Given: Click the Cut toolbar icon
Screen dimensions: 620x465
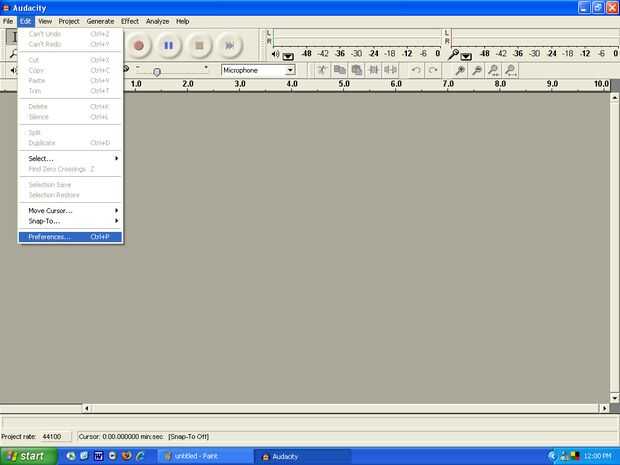Looking at the screenshot, I should pos(322,70).
